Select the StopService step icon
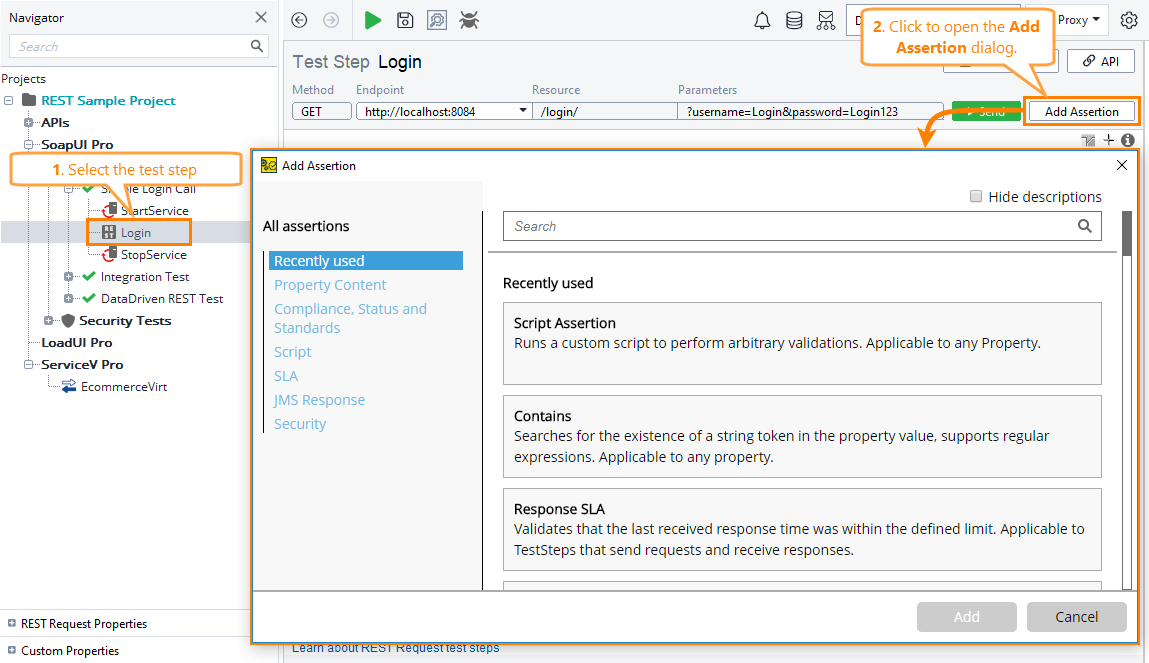The height and width of the screenshot is (663, 1149). (109, 254)
